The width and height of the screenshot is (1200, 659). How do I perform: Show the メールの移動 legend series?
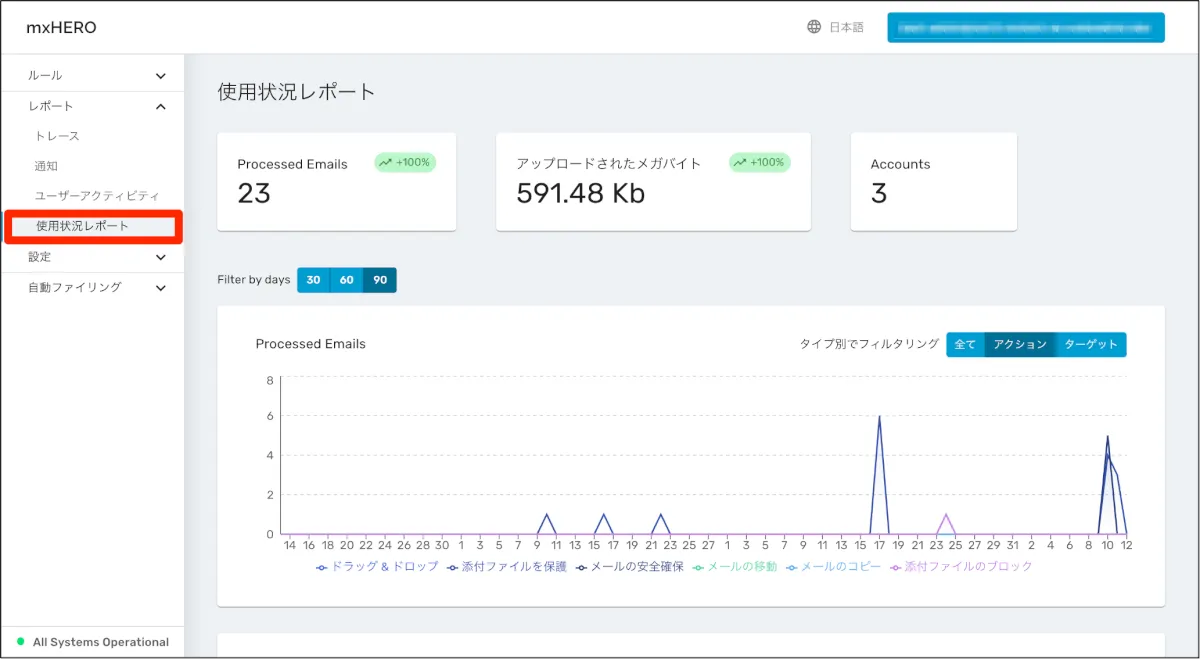[734, 567]
